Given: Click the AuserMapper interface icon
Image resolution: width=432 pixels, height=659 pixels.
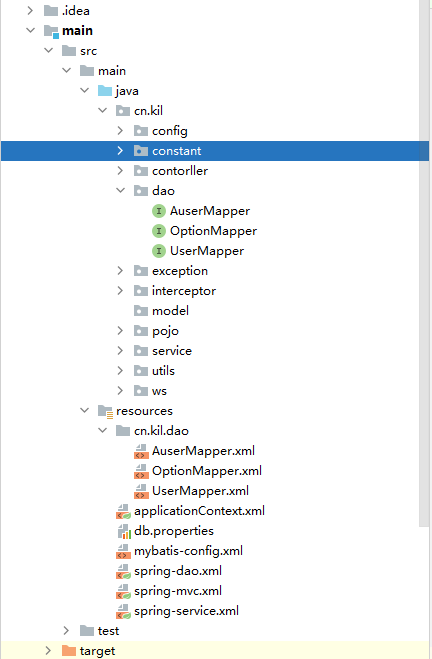Looking at the screenshot, I should point(158,211).
